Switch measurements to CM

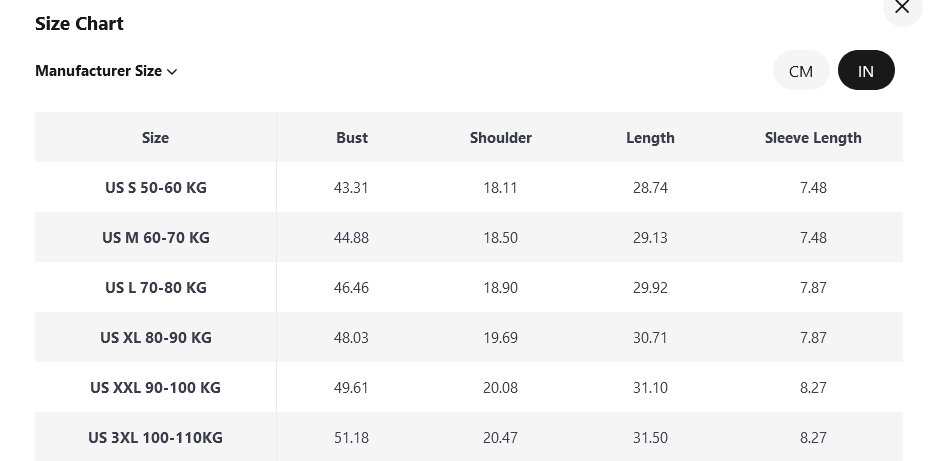801,71
